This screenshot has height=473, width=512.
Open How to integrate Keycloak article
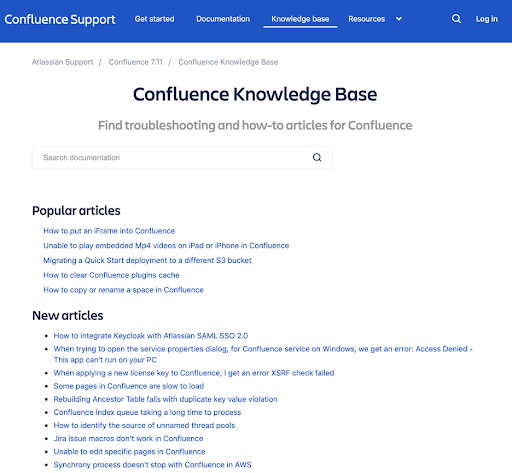[x=151, y=336]
